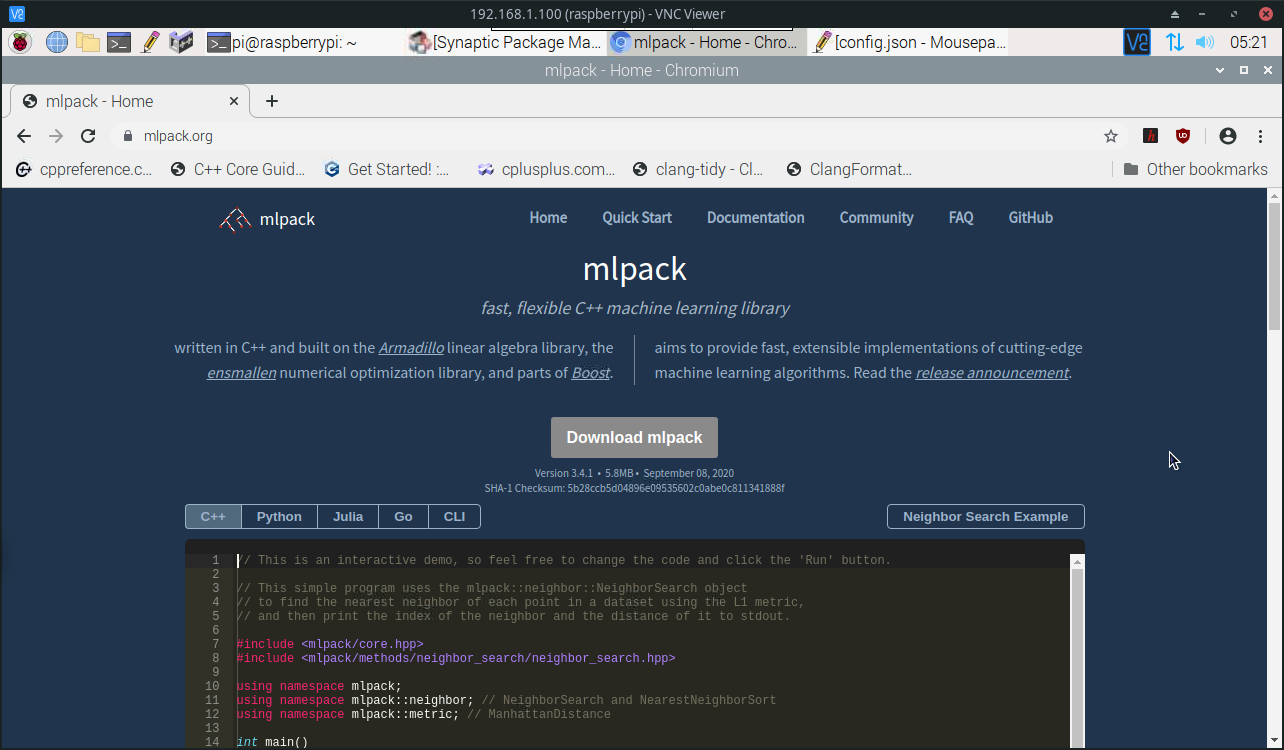
Task: Select the Python language tab
Action: point(279,516)
